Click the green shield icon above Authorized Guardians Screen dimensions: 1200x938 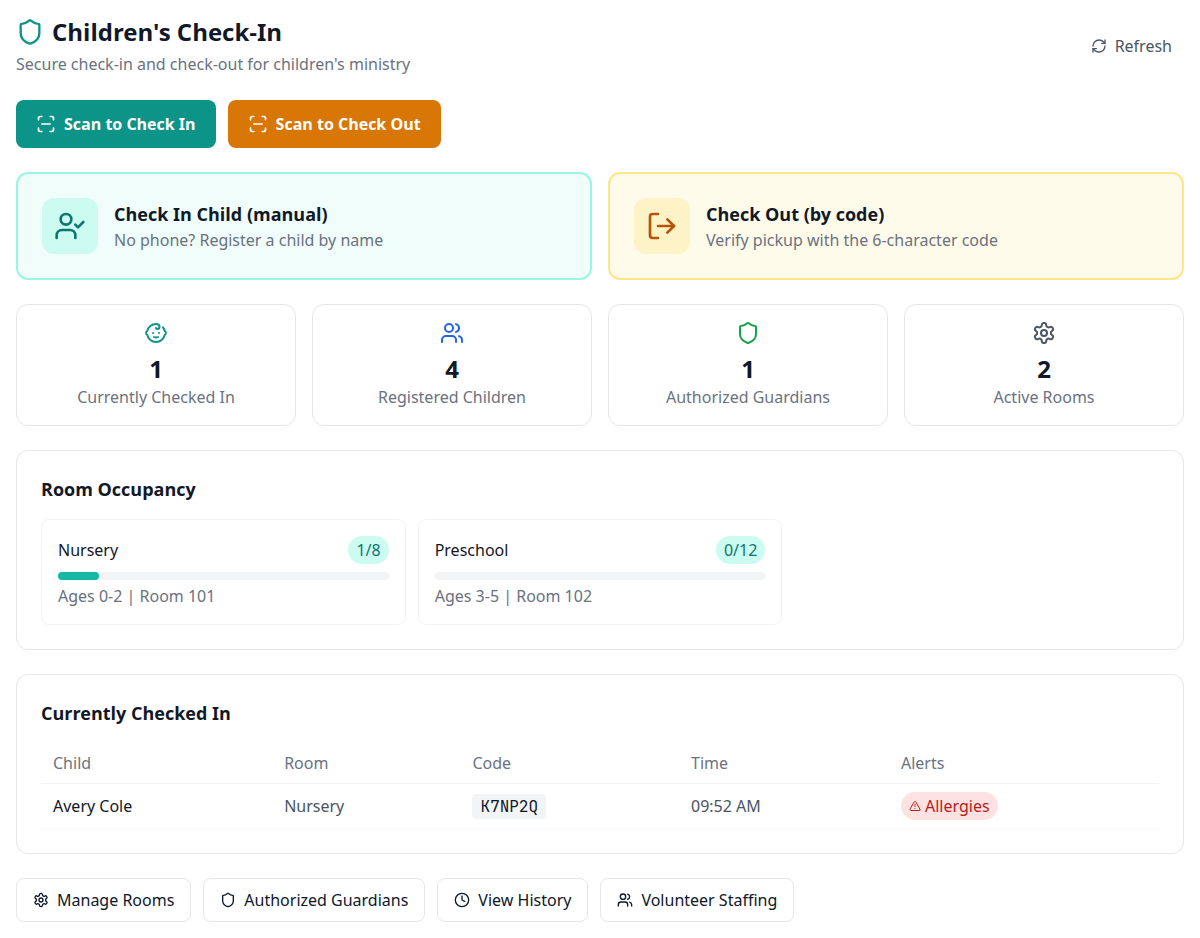(748, 333)
